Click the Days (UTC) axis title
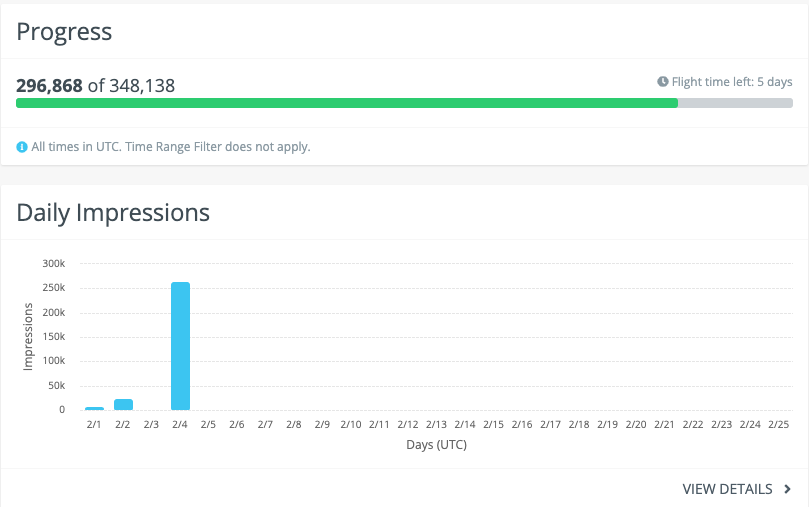This screenshot has width=809, height=507. (x=436, y=445)
